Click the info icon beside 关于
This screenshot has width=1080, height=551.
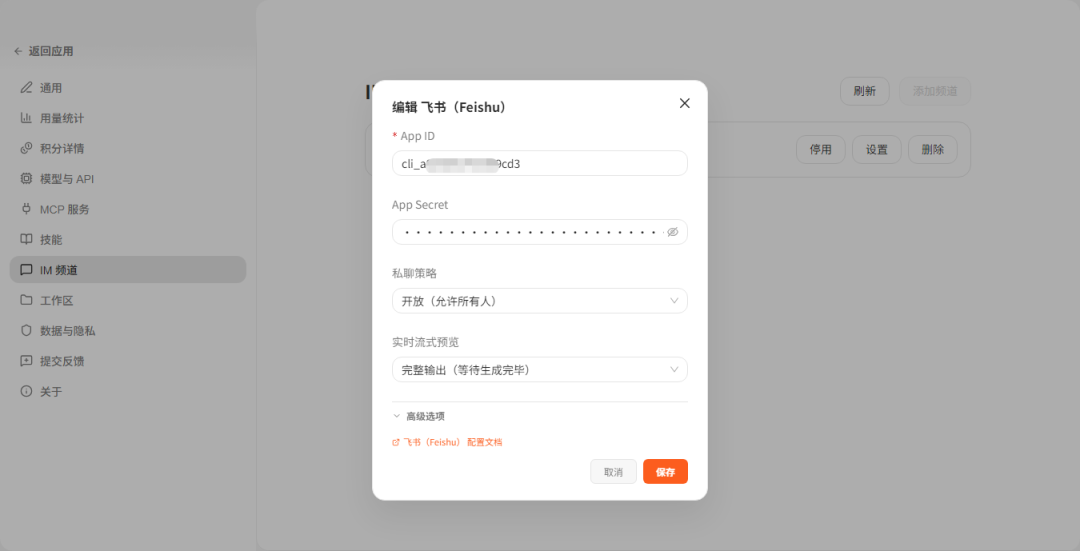tap(26, 391)
